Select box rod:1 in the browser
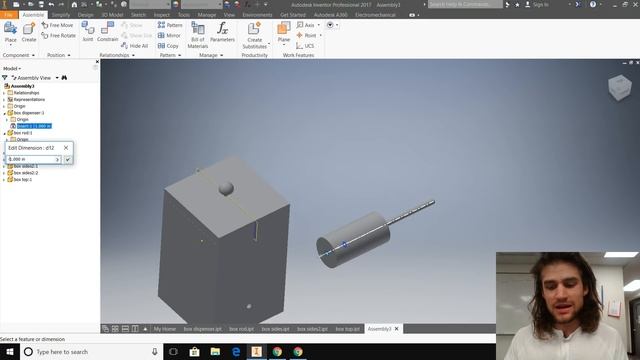Viewport: 640px width, 360px height. [x=23, y=133]
